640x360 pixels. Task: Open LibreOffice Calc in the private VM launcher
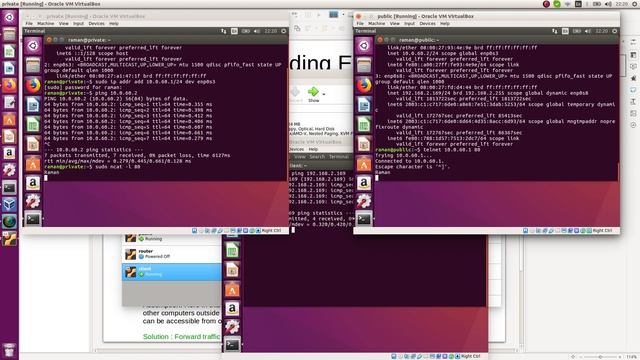click(x=33, y=124)
